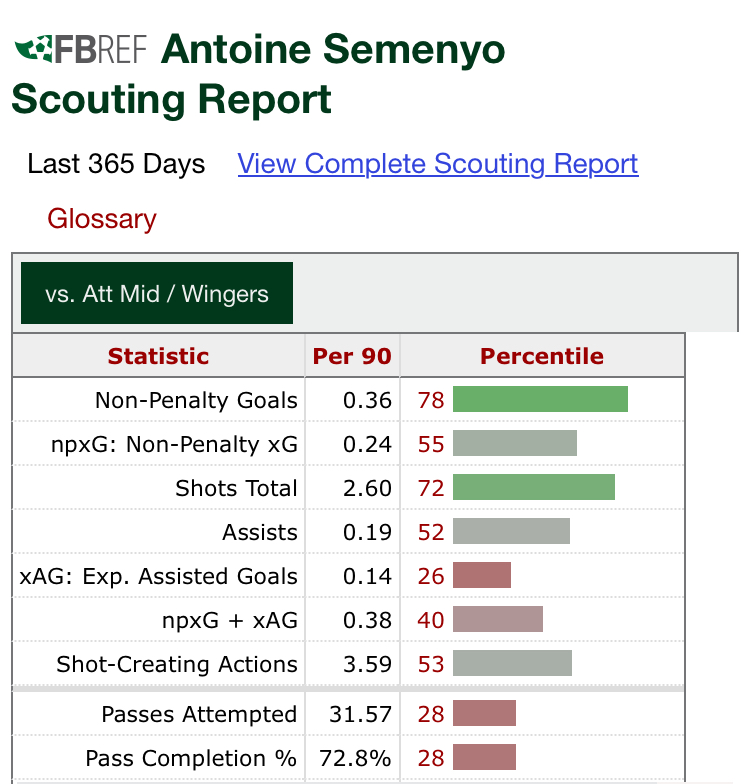
Task: Click the Pass Completion % label
Action: click(191, 757)
